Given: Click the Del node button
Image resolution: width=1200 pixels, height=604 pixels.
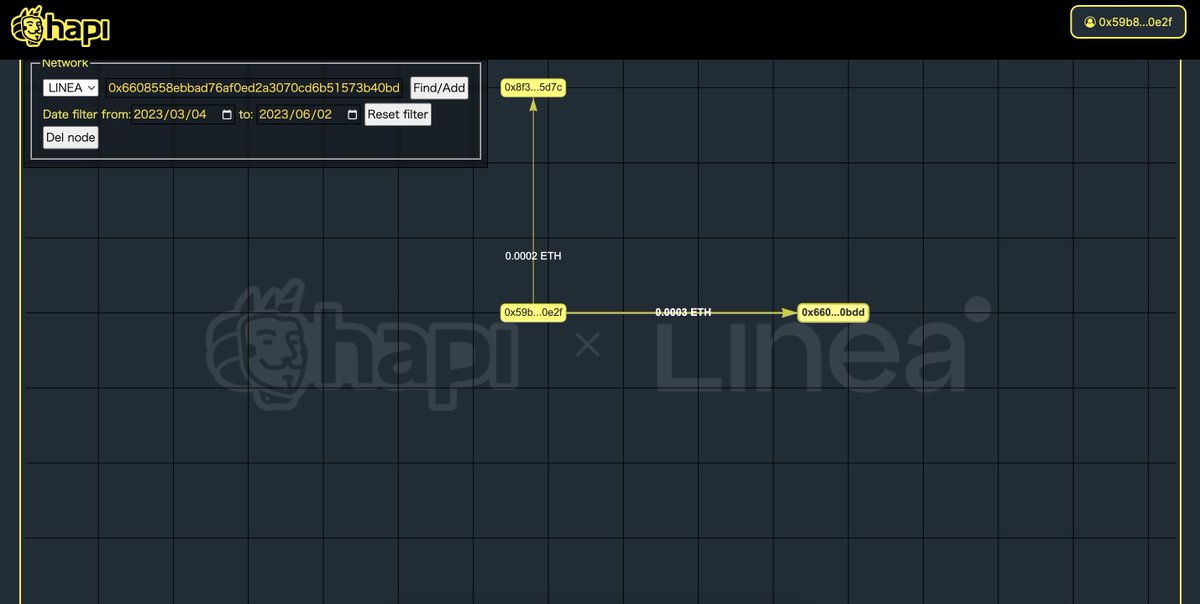Looking at the screenshot, I should click(70, 138).
